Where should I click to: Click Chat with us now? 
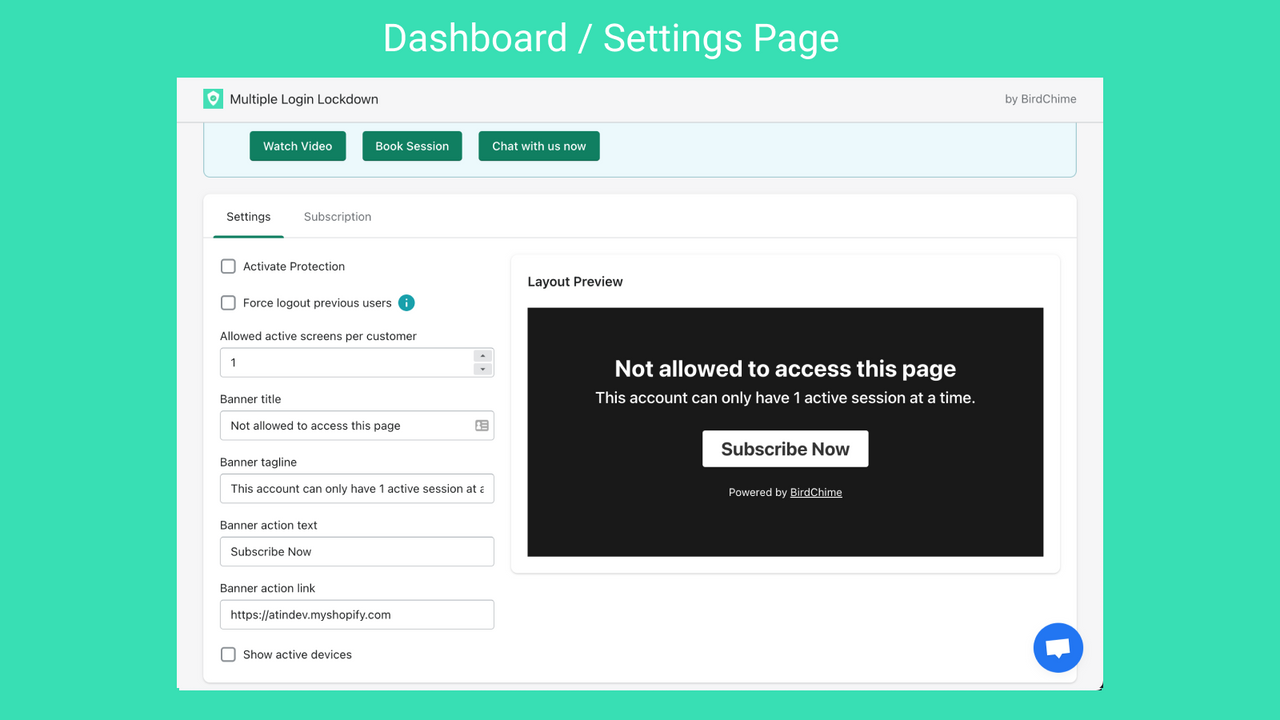click(539, 145)
